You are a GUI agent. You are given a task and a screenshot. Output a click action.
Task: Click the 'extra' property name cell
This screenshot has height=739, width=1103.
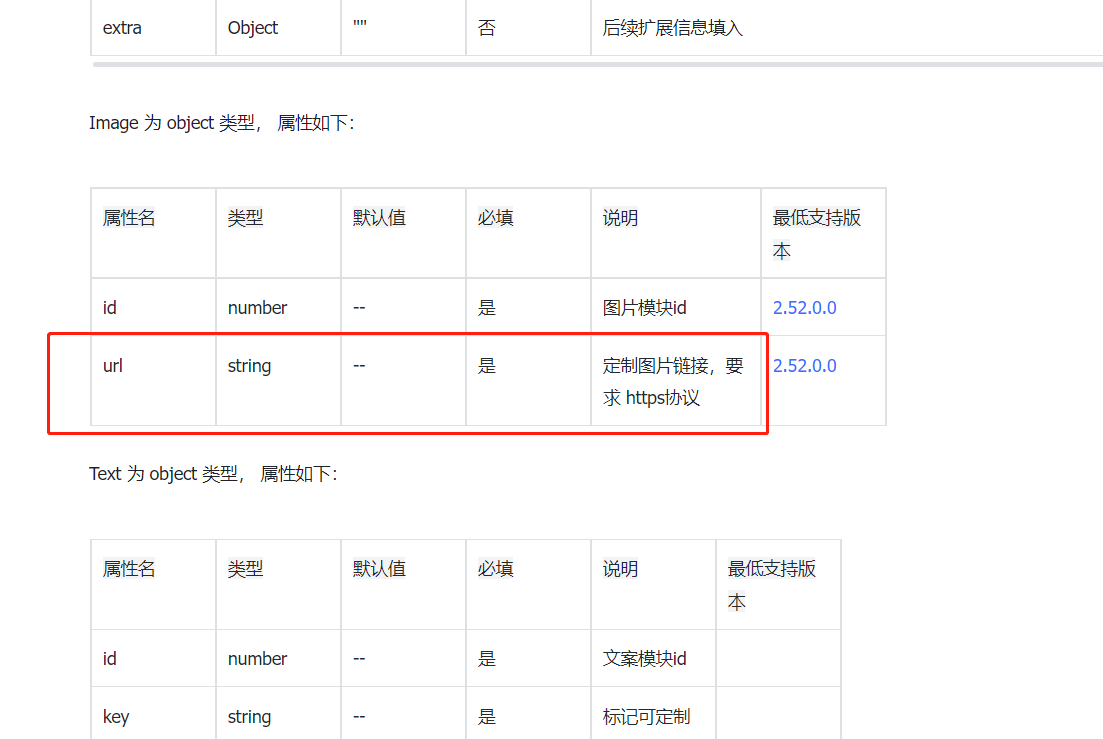coord(122,28)
